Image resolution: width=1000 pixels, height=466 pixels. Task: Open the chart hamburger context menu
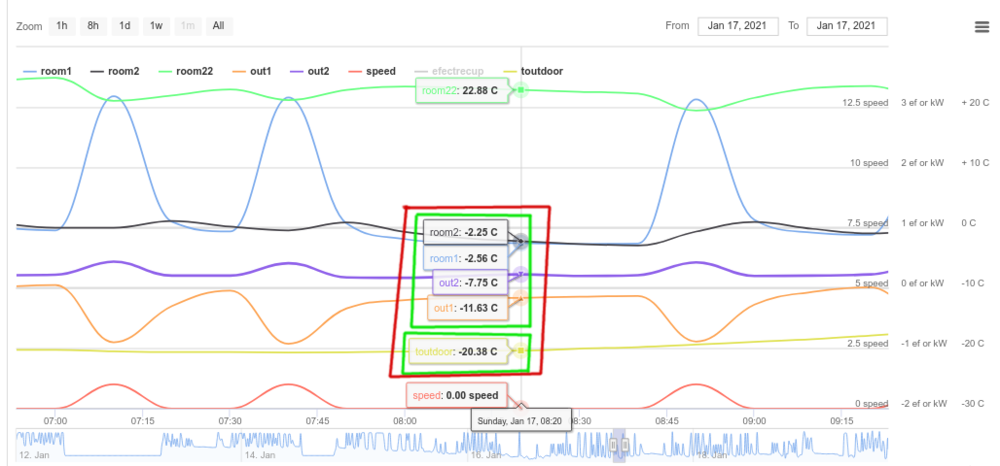981,26
